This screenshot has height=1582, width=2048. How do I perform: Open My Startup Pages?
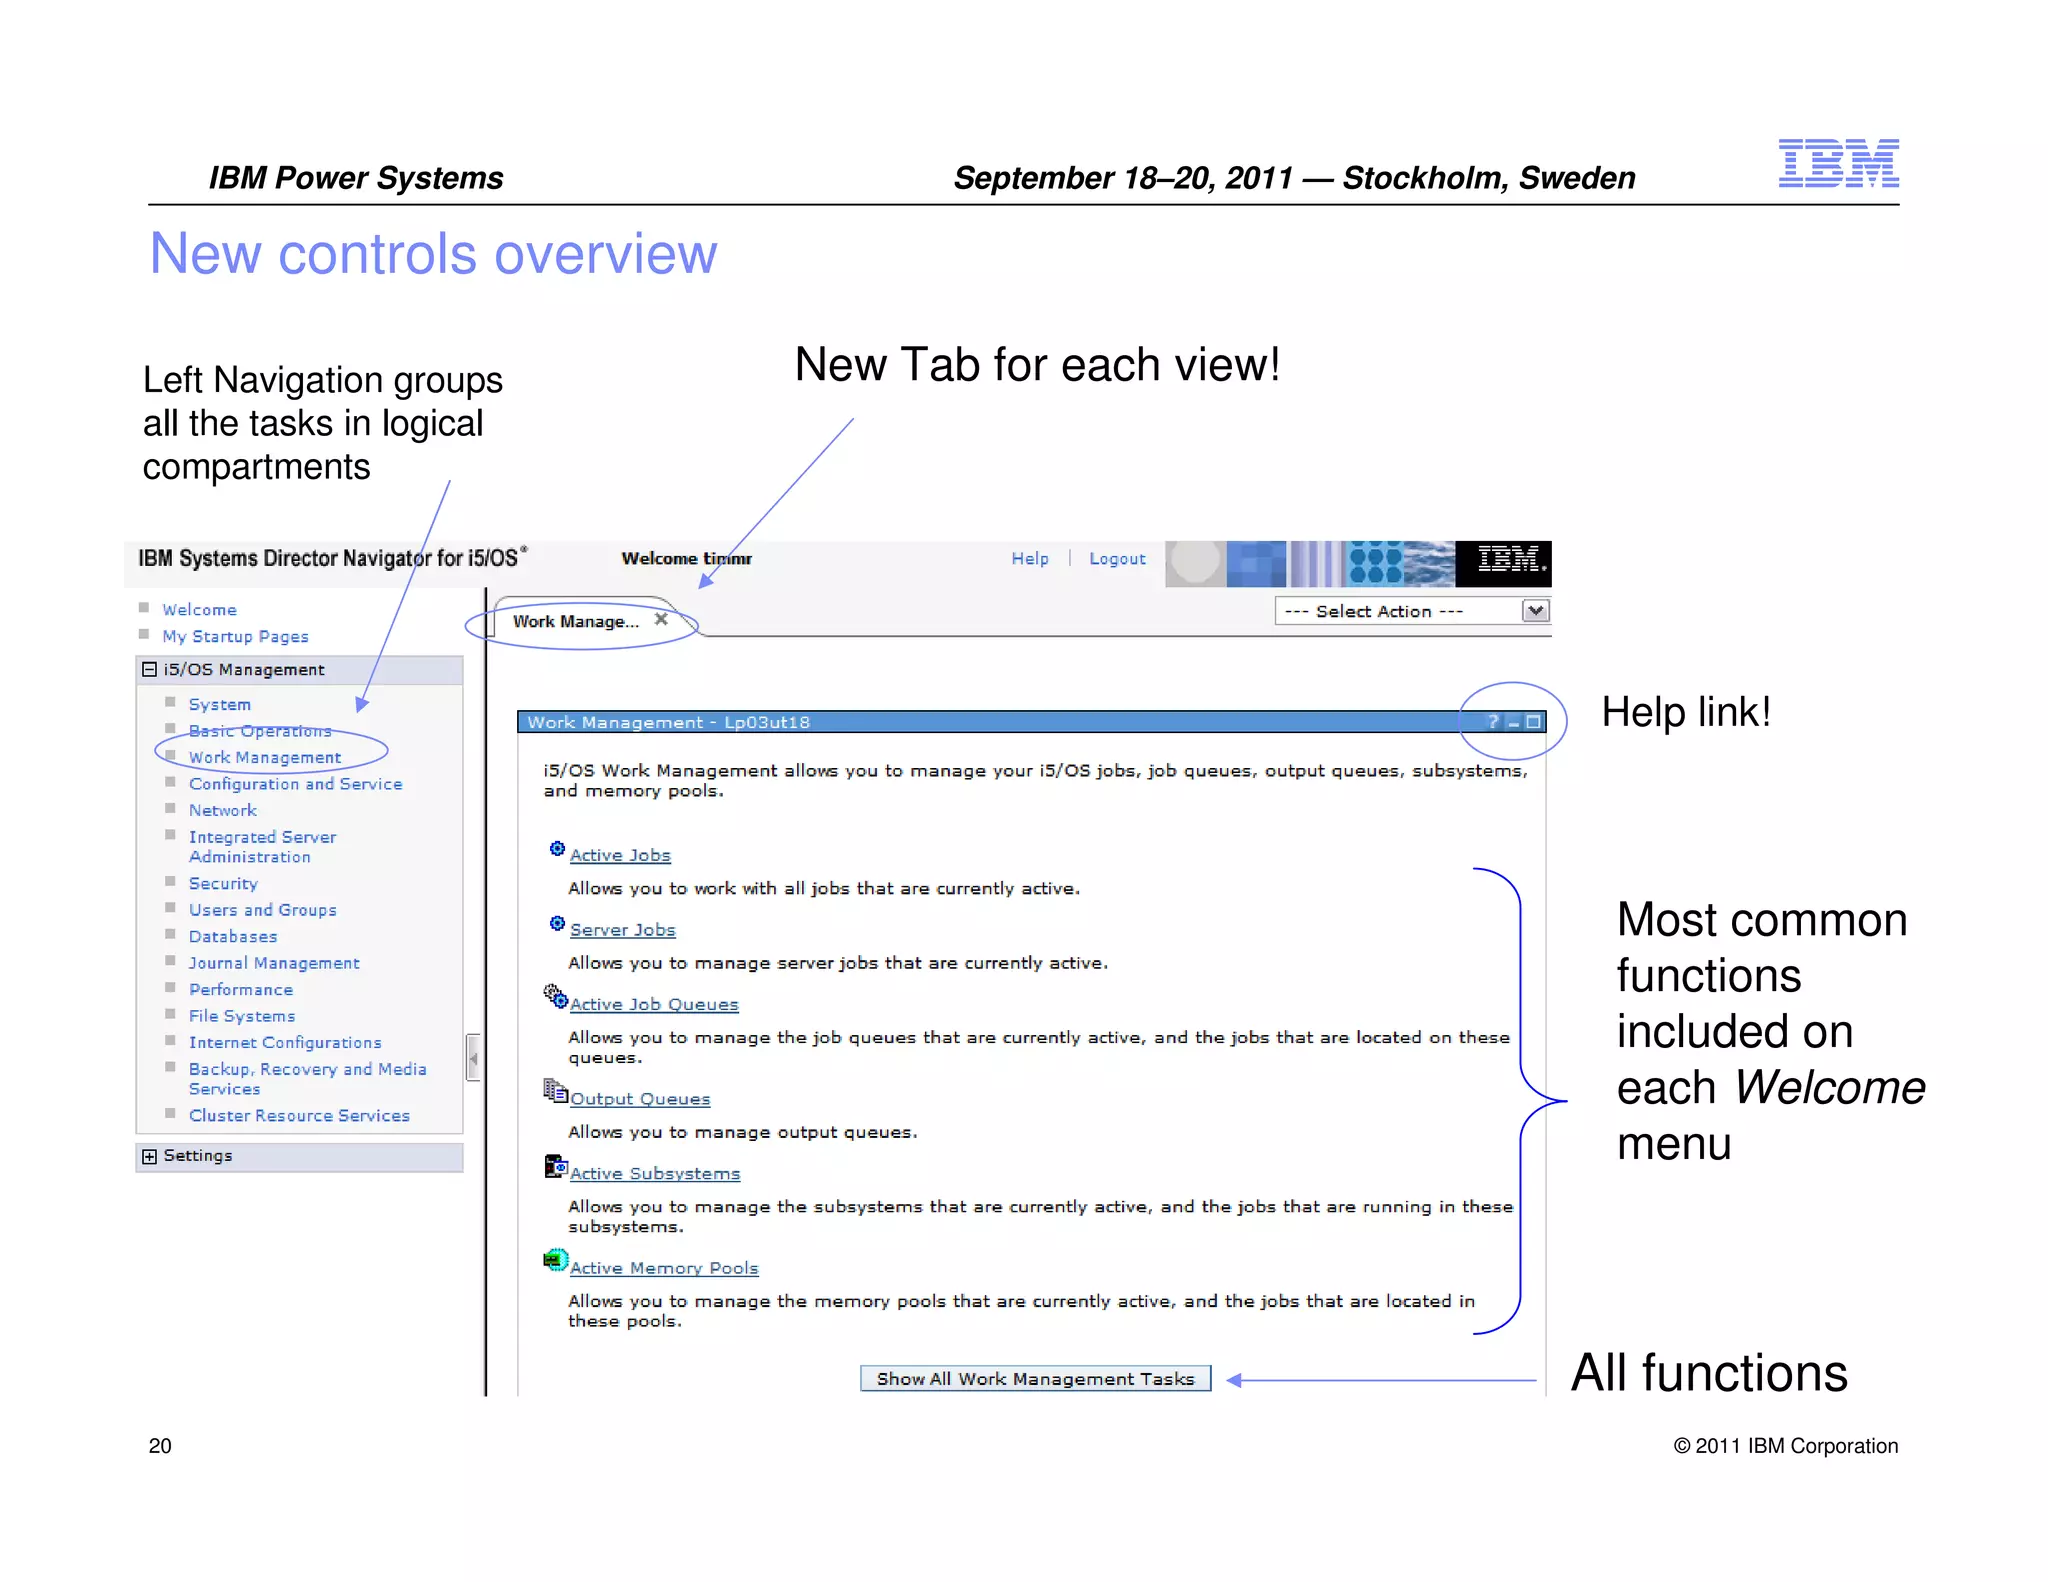[235, 636]
